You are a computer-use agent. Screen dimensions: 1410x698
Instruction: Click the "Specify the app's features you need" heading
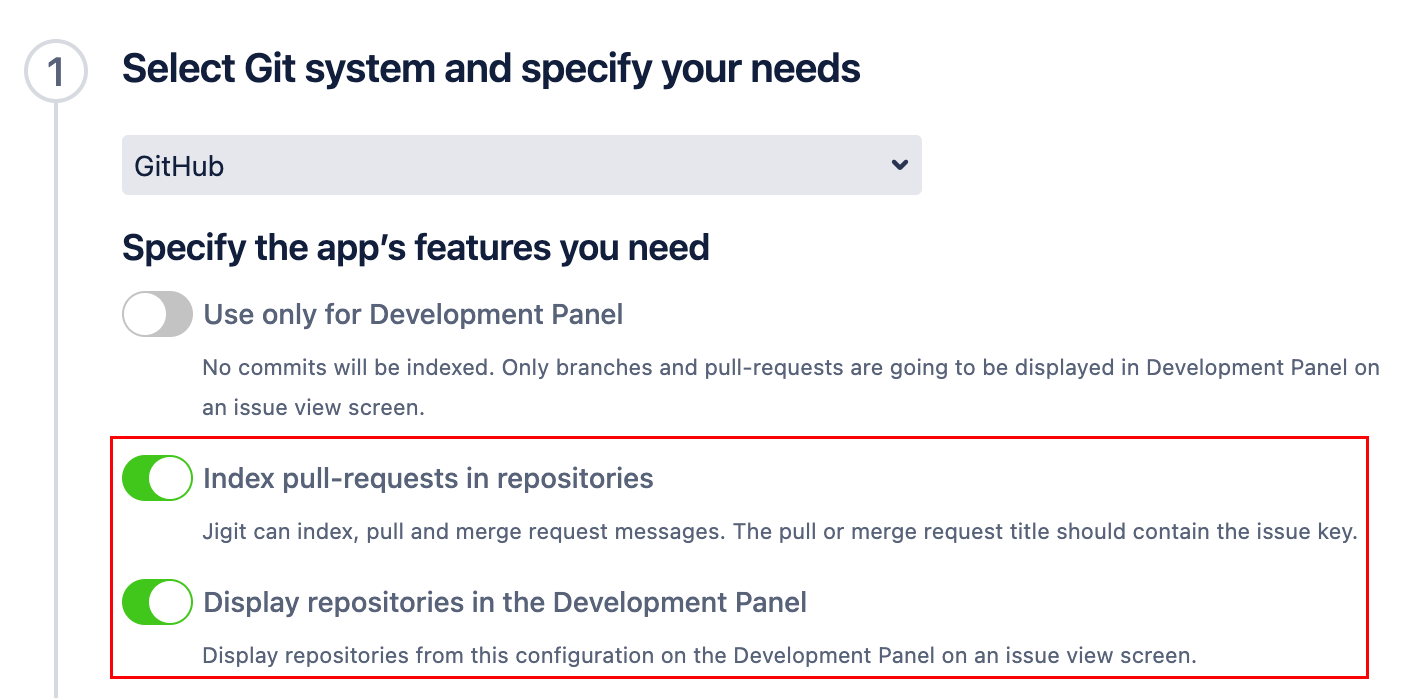coord(416,247)
